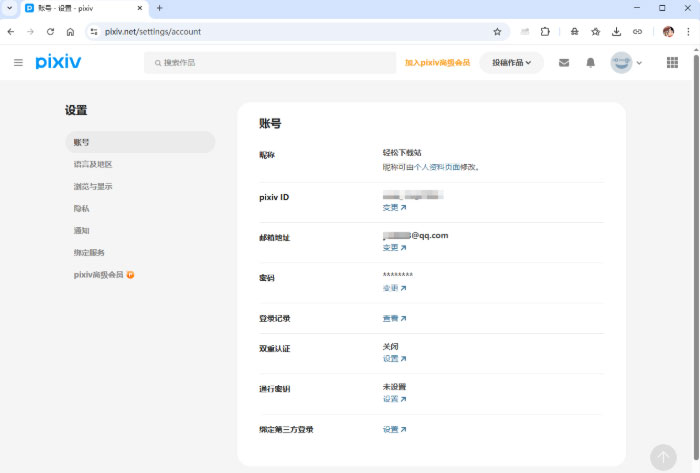Expand the avatar dropdown chevron
This screenshot has width=700, height=473.
(639, 63)
